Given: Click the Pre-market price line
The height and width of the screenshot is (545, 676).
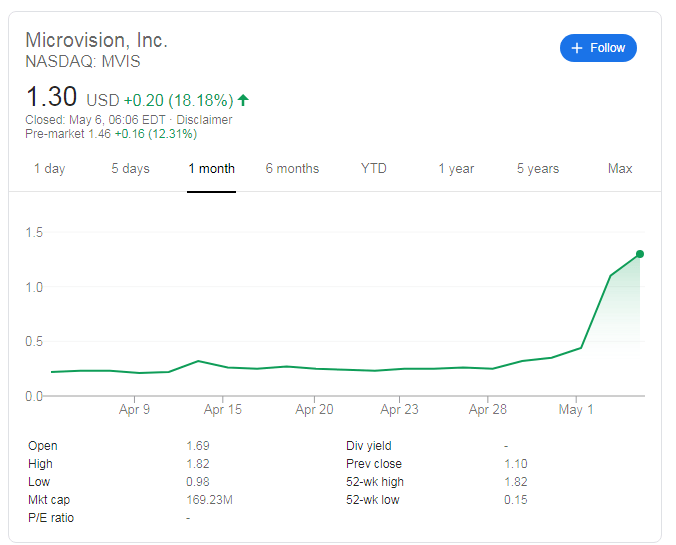Looking at the screenshot, I should click(x=111, y=134).
